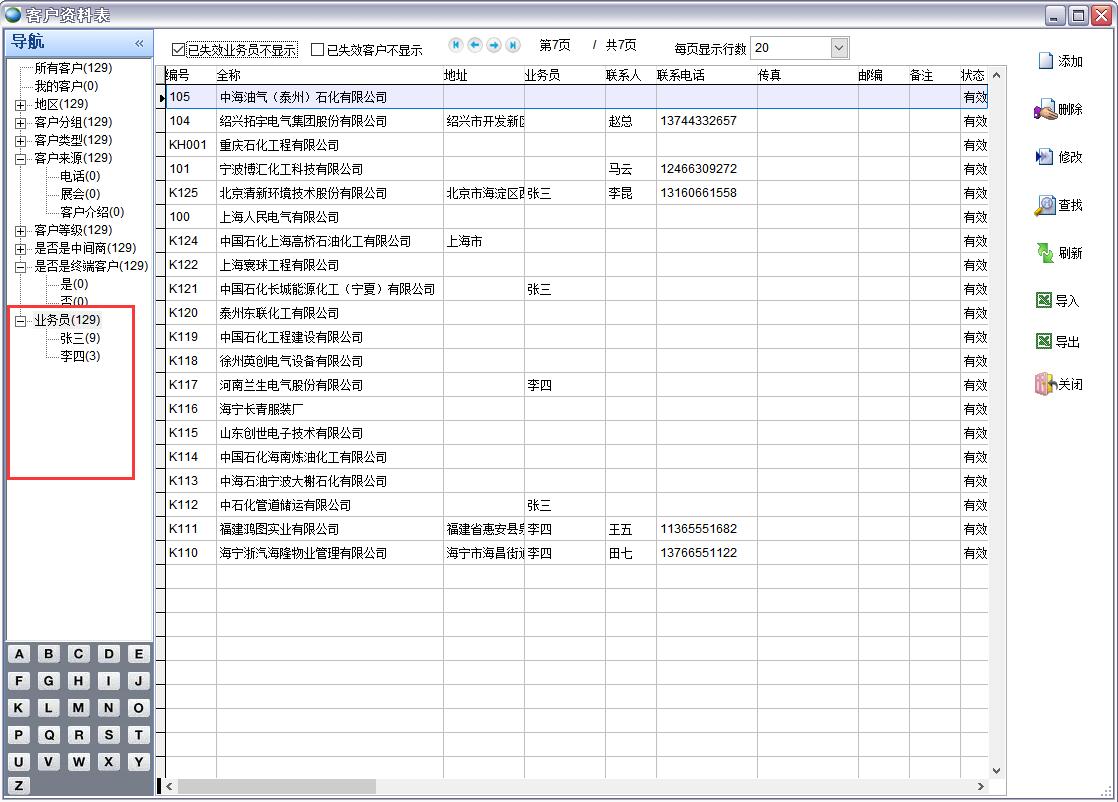Enable 已失效客户不显示 checkbox
Image resolution: width=1118 pixels, height=802 pixels.
tap(318, 49)
